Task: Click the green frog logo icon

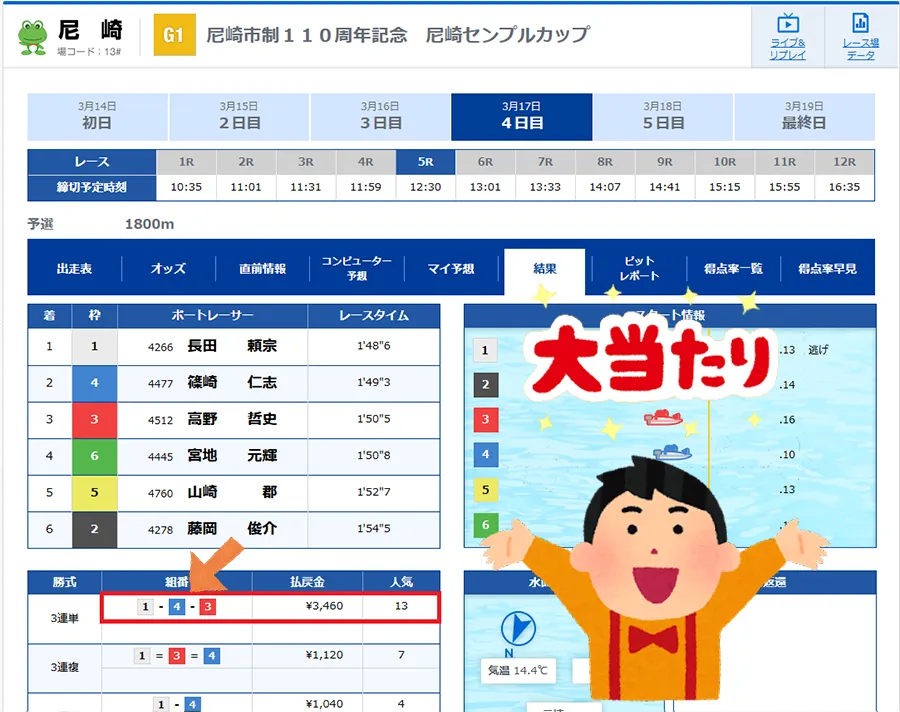Action: tap(32, 35)
